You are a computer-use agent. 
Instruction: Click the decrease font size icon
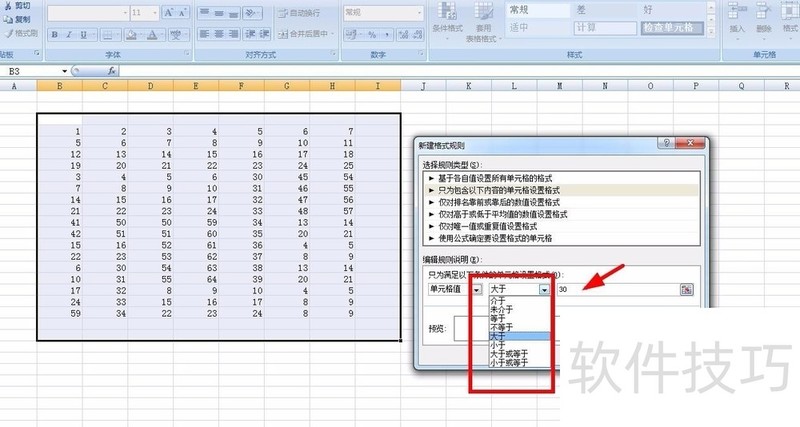point(182,13)
